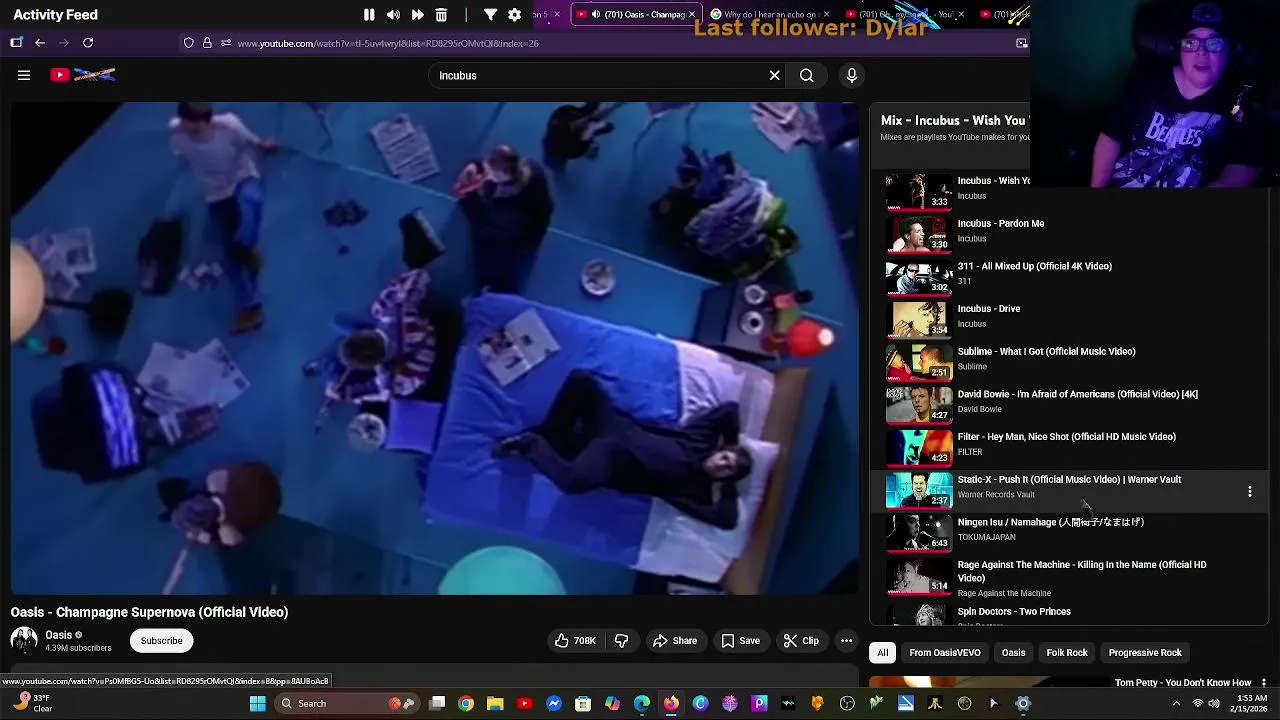Select the All filter chip
The height and width of the screenshot is (720, 1280).
point(883,653)
